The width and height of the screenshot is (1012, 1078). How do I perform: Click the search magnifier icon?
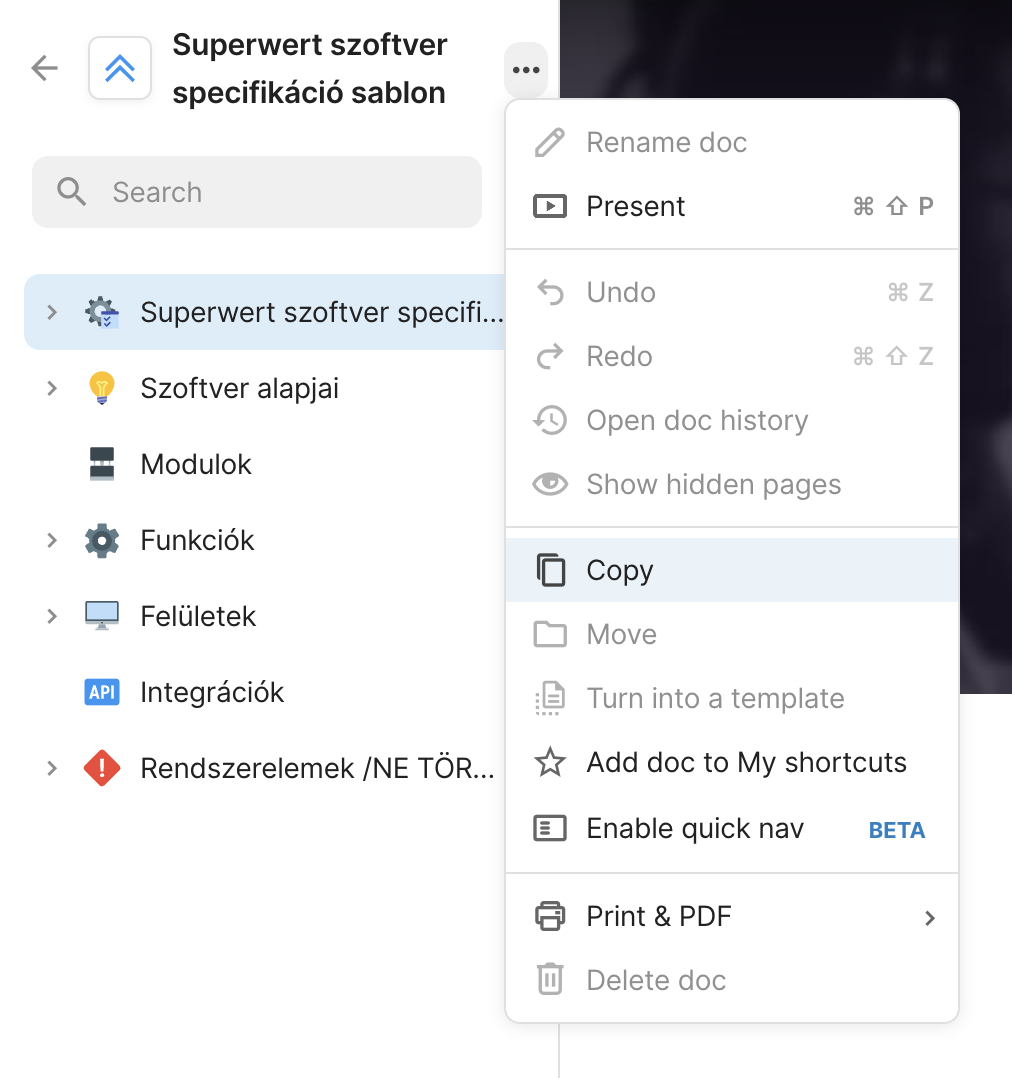(x=71, y=191)
